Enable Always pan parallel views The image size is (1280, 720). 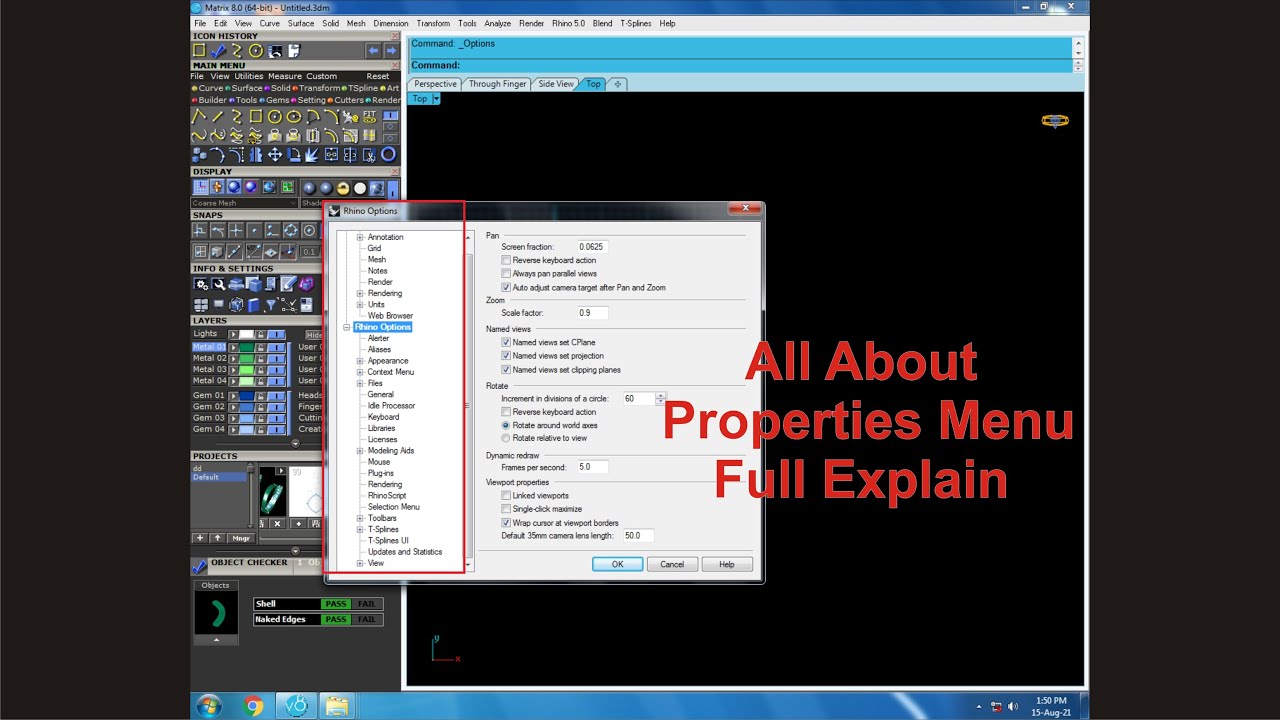pyautogui.click(x=506, y=274)
